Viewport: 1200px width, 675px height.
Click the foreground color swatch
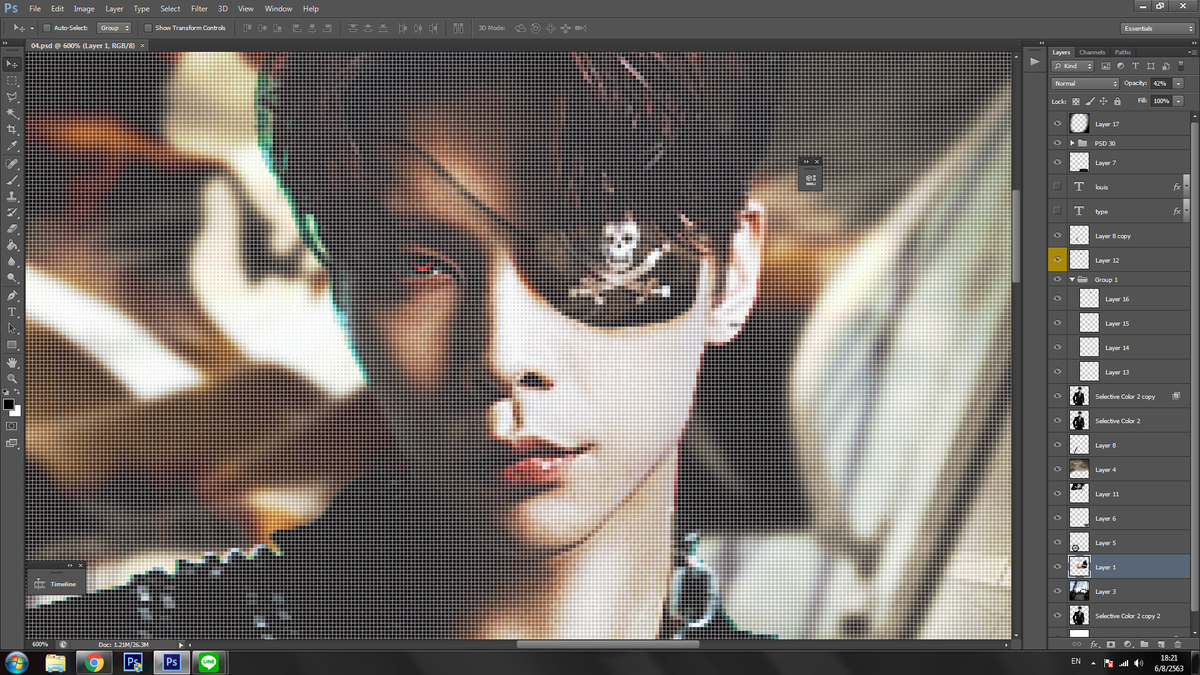(9, 403)
